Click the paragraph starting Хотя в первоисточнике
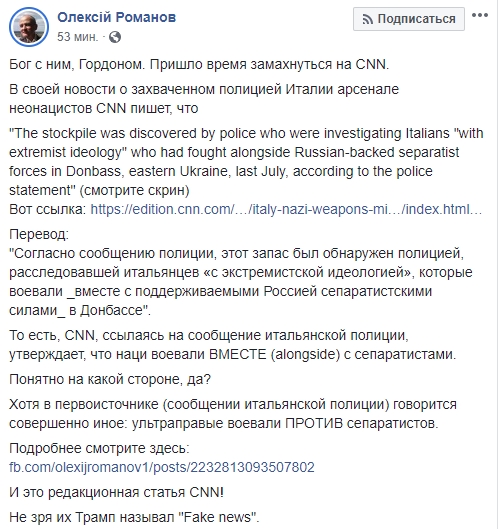498x529 pixels. click(233, 414)
